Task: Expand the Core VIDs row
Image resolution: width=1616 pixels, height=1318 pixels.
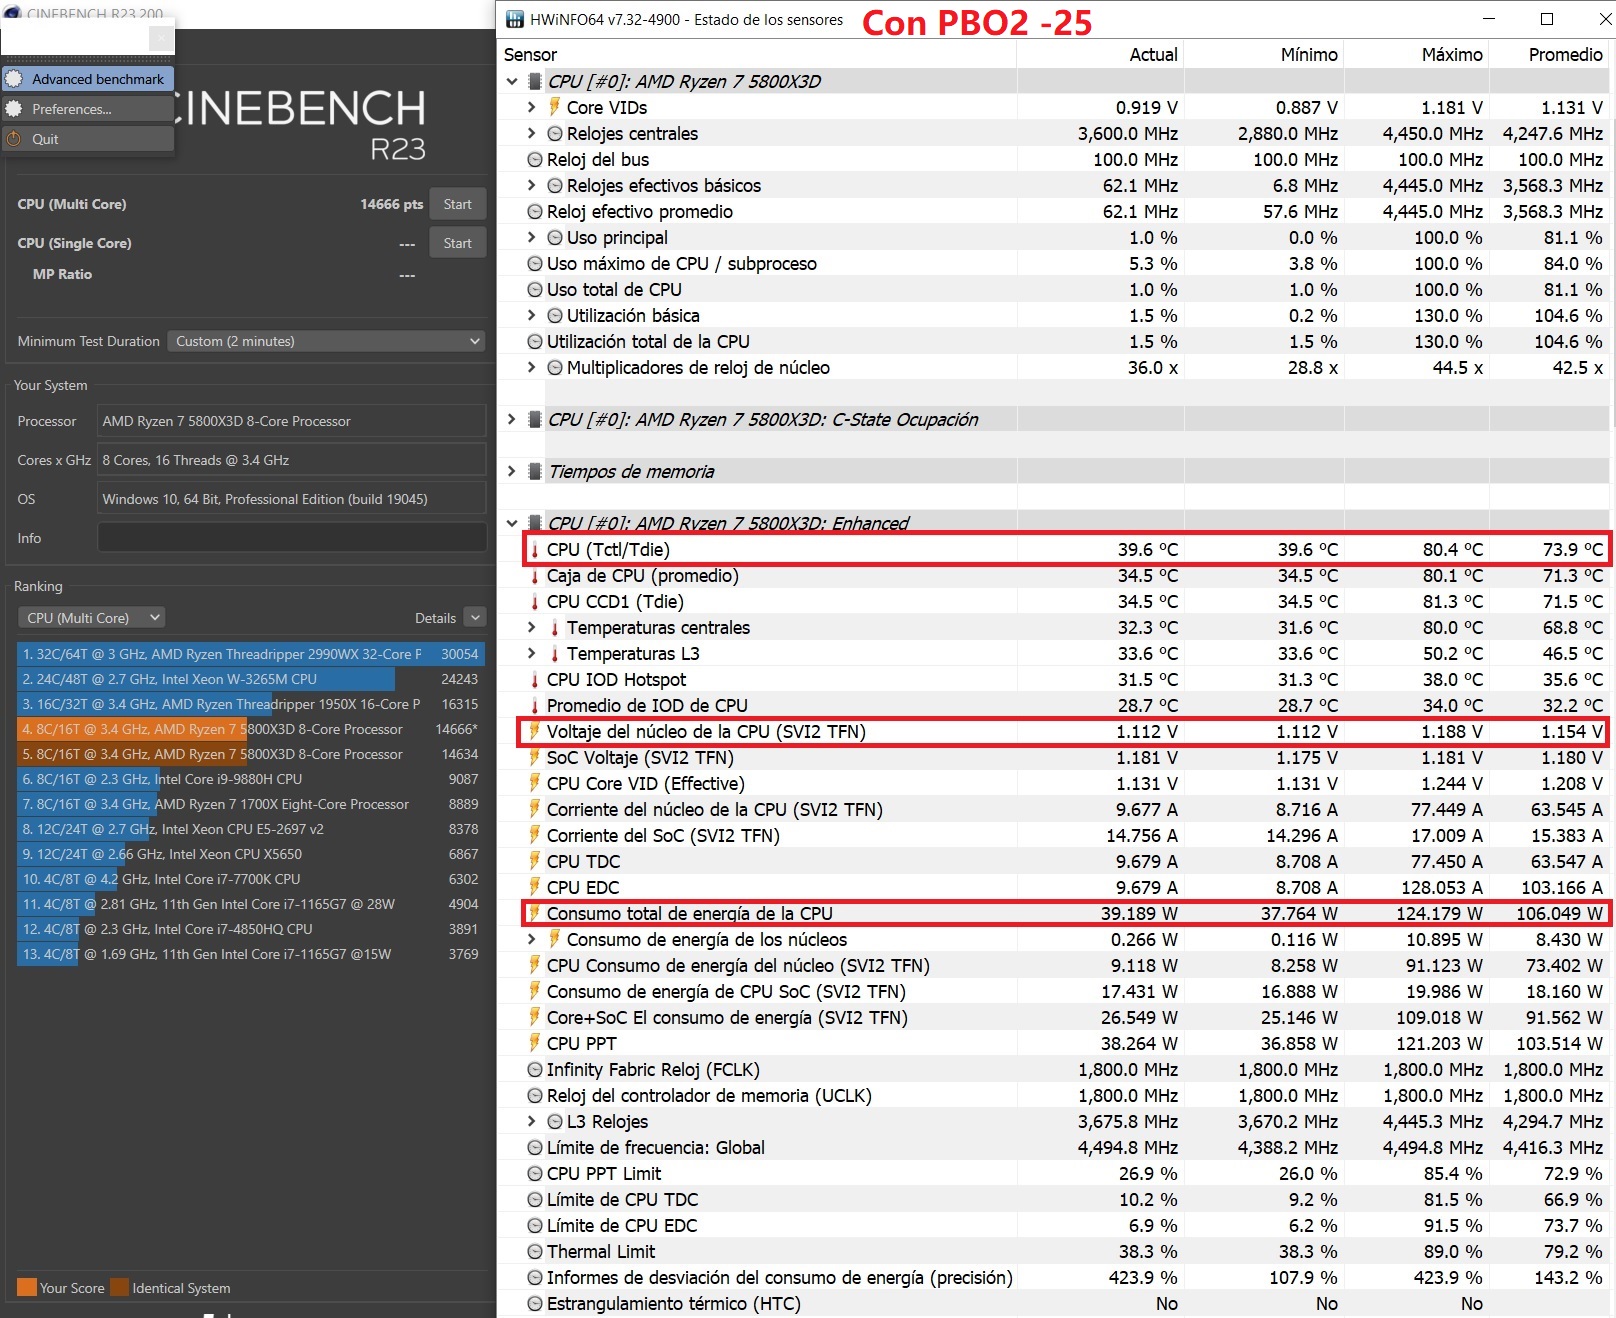Action: [532, 107]
